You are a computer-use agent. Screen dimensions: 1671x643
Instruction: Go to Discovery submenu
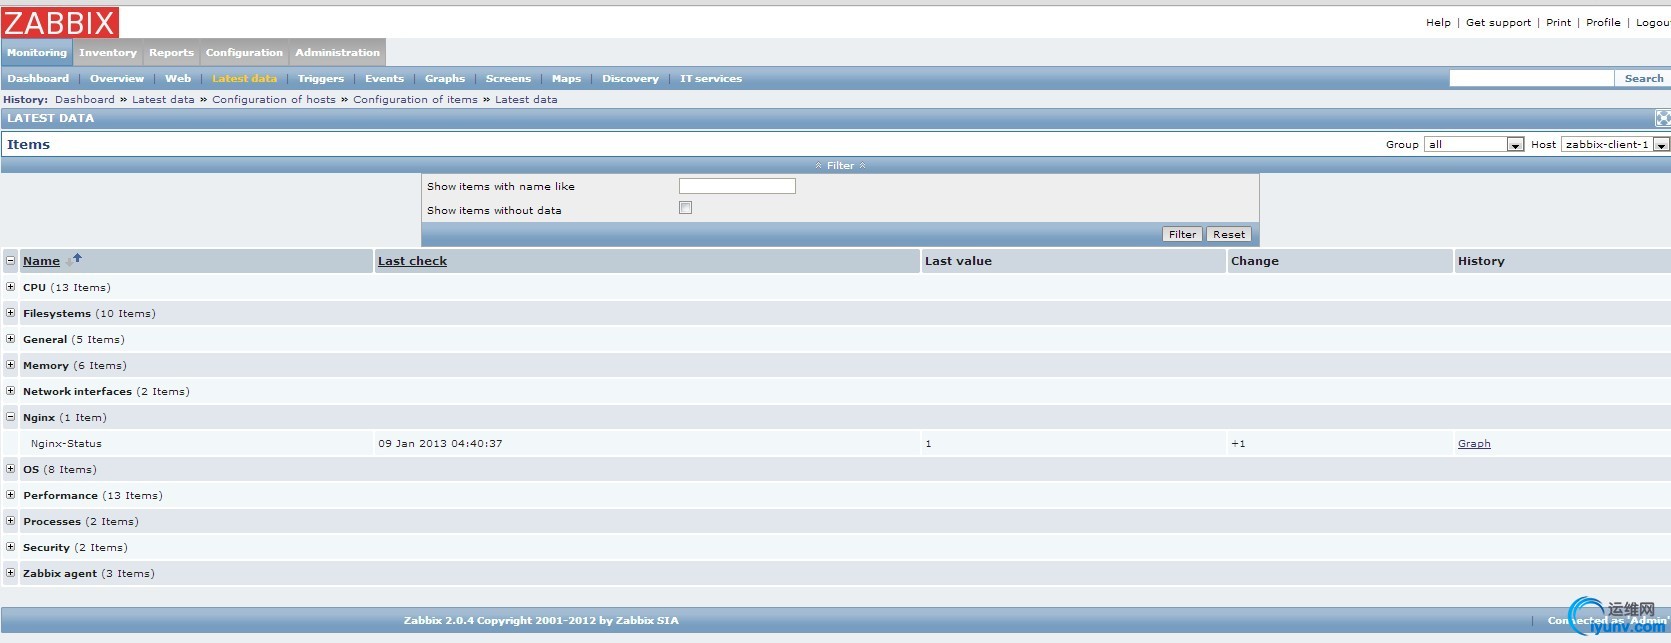[630, 78]
